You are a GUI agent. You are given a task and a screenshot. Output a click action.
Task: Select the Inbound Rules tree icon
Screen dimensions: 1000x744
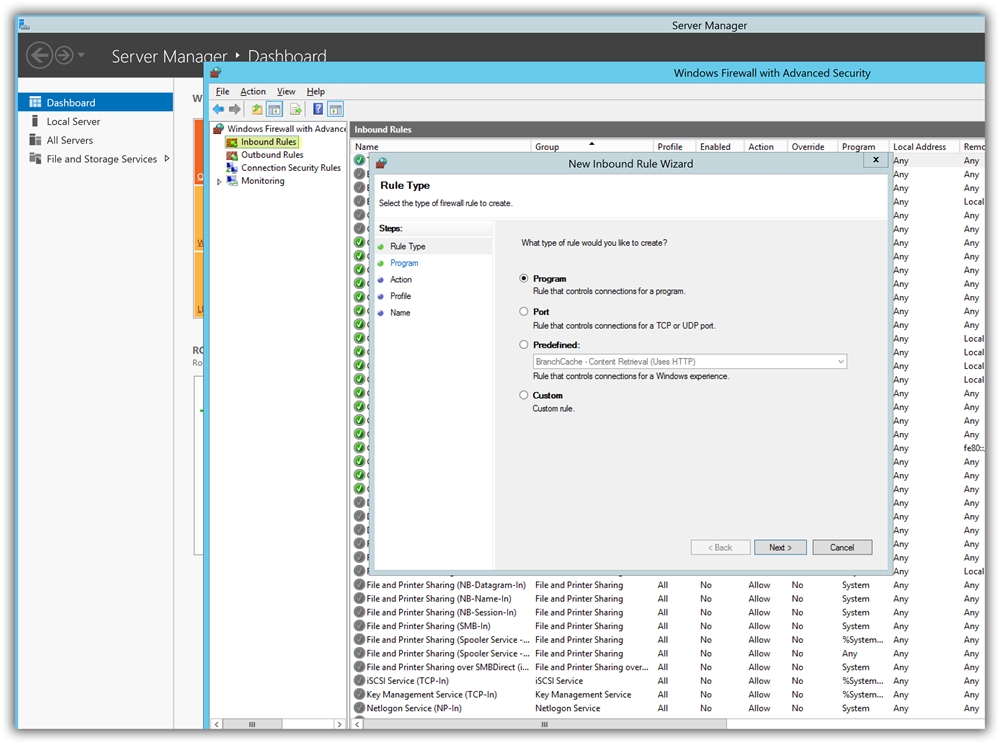(232, 142)
